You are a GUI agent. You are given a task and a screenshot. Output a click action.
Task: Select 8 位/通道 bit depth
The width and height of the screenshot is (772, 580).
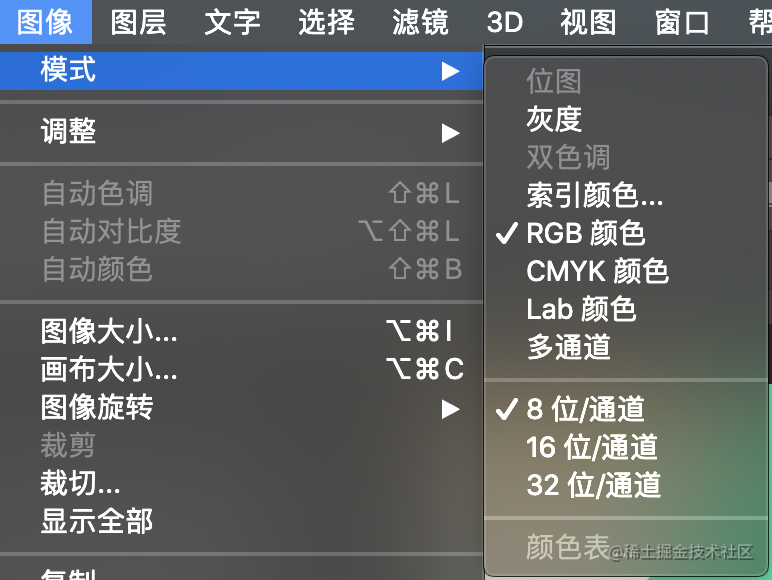(x=626, y=409)
